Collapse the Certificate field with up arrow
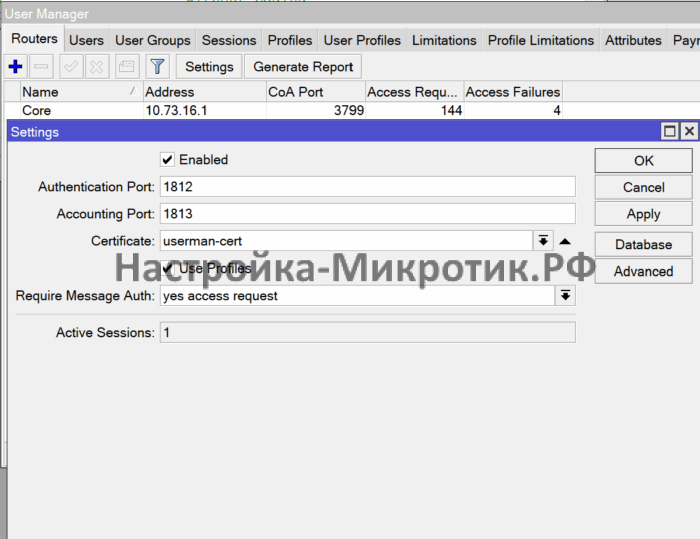The image size is (700, 539). click(565, 242)
